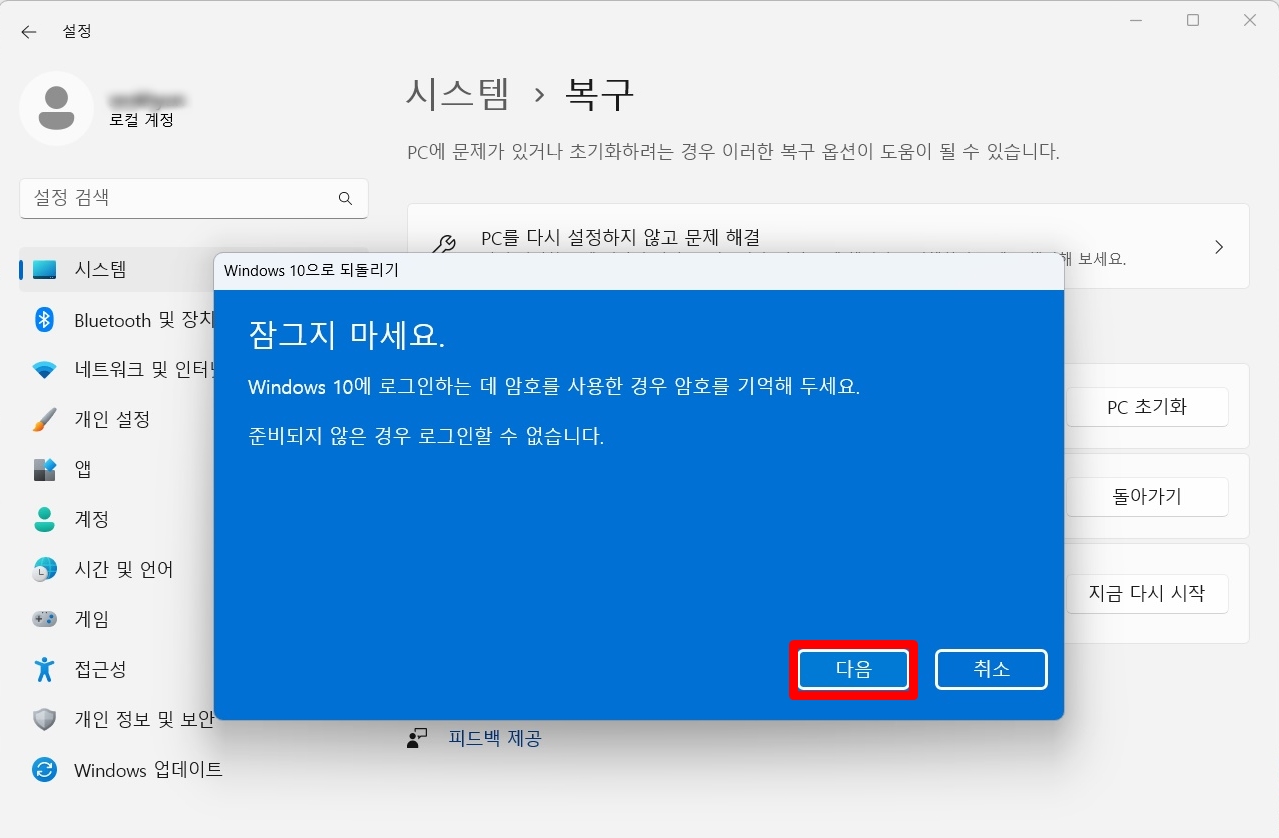Click the 돌아가기 button
The image size is (1279, 838).
(1147, 496)
